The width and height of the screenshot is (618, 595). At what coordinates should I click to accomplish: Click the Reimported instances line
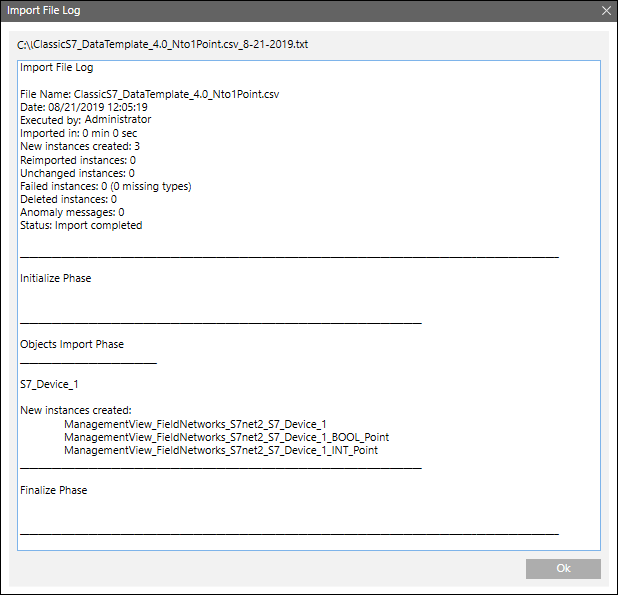(x=78, y=160)
